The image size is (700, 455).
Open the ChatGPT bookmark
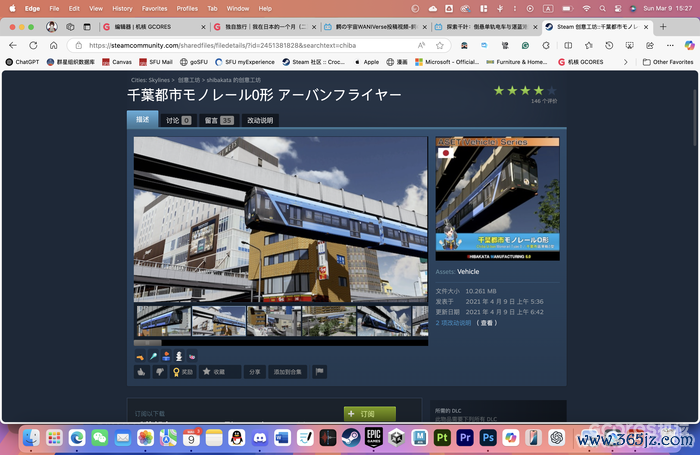coord(22,62)
